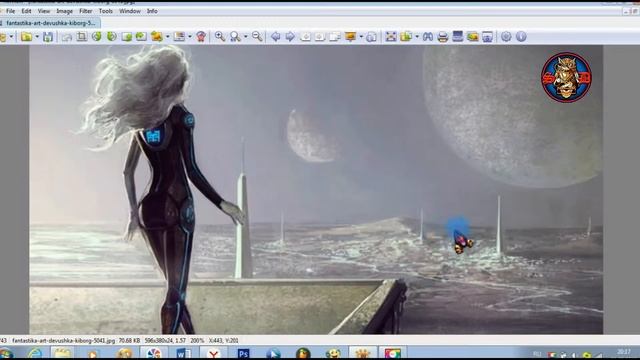This screenshot has width=640, height=360.
Task: Click the file name in status bar
Action: coord(63,340)
